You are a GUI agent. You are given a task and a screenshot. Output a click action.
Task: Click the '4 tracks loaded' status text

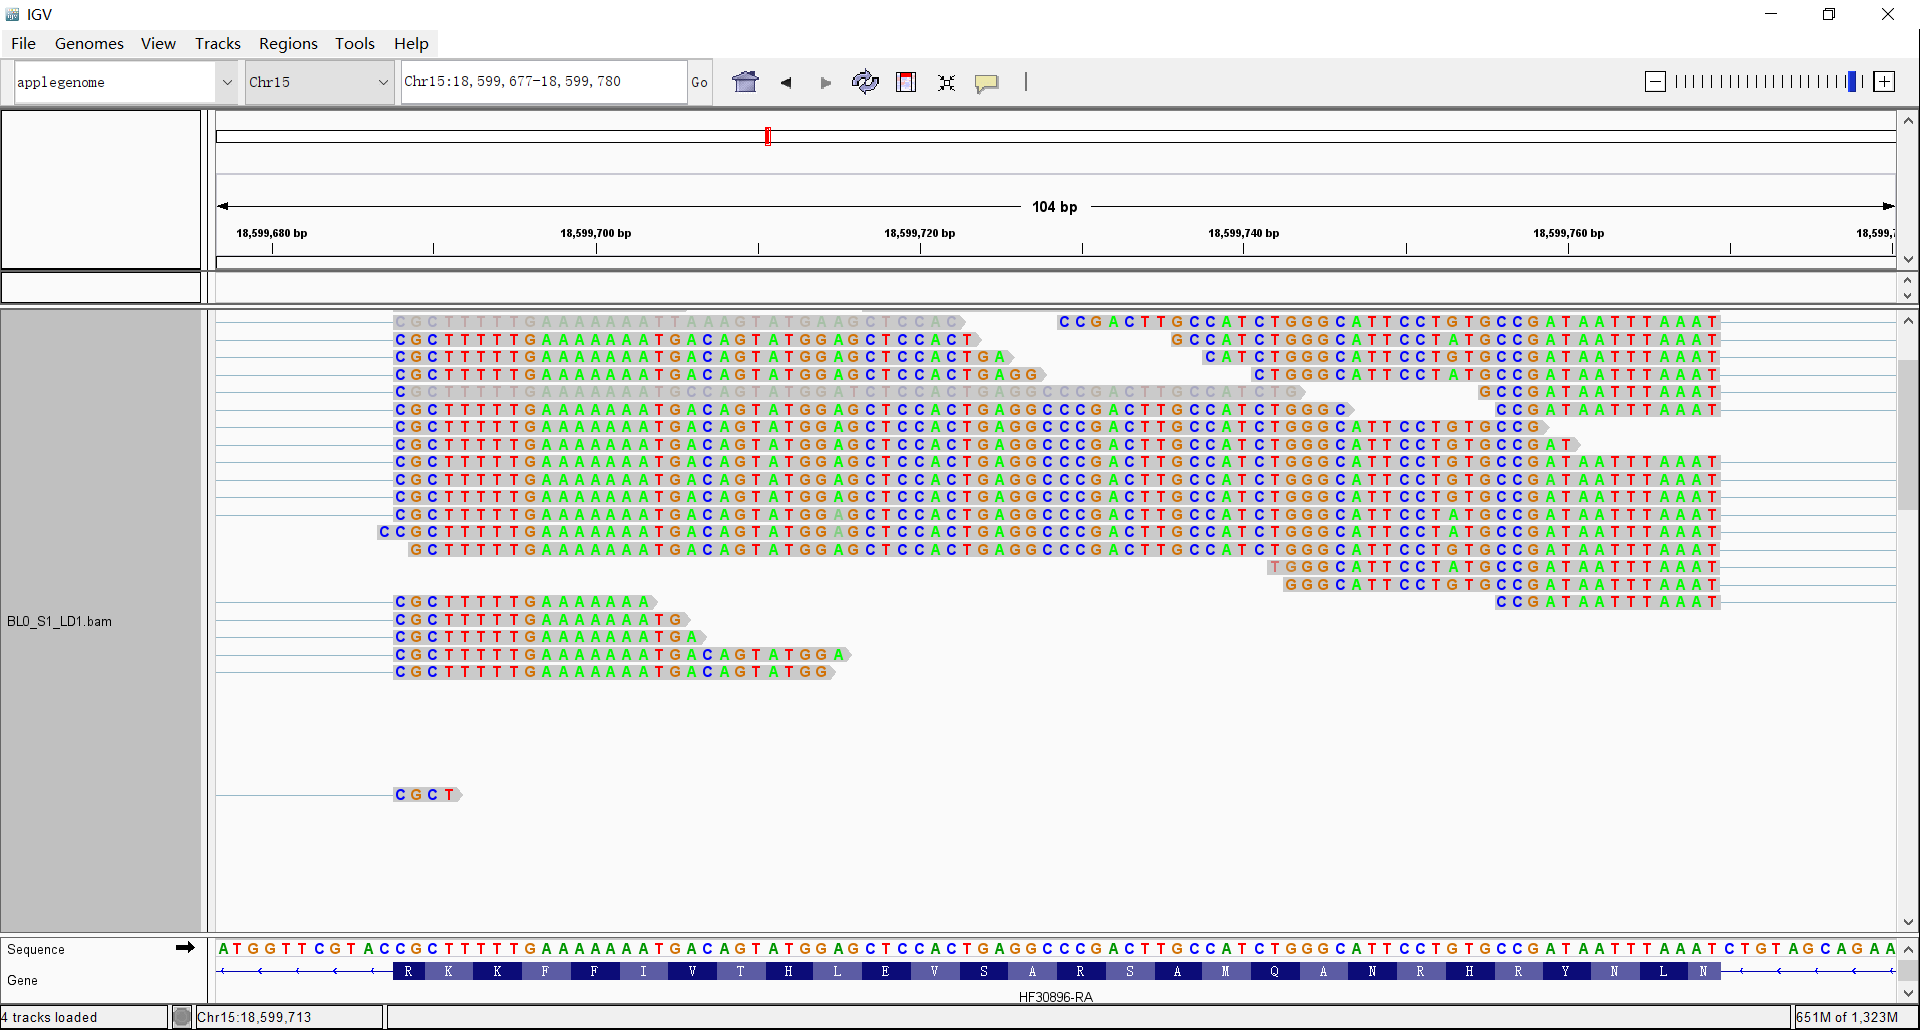49,1017
